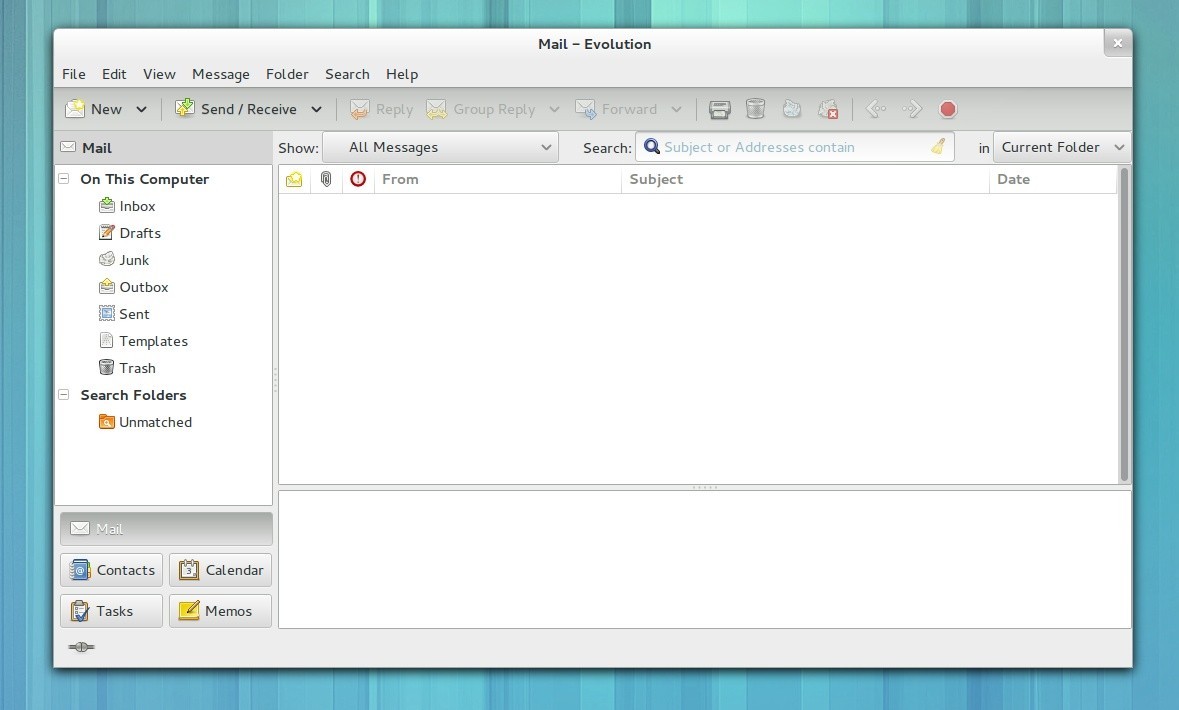The height and width of the screenshot is (710, 1179).
Task: Switch to the Tasks view
Action: click(111, 611)
